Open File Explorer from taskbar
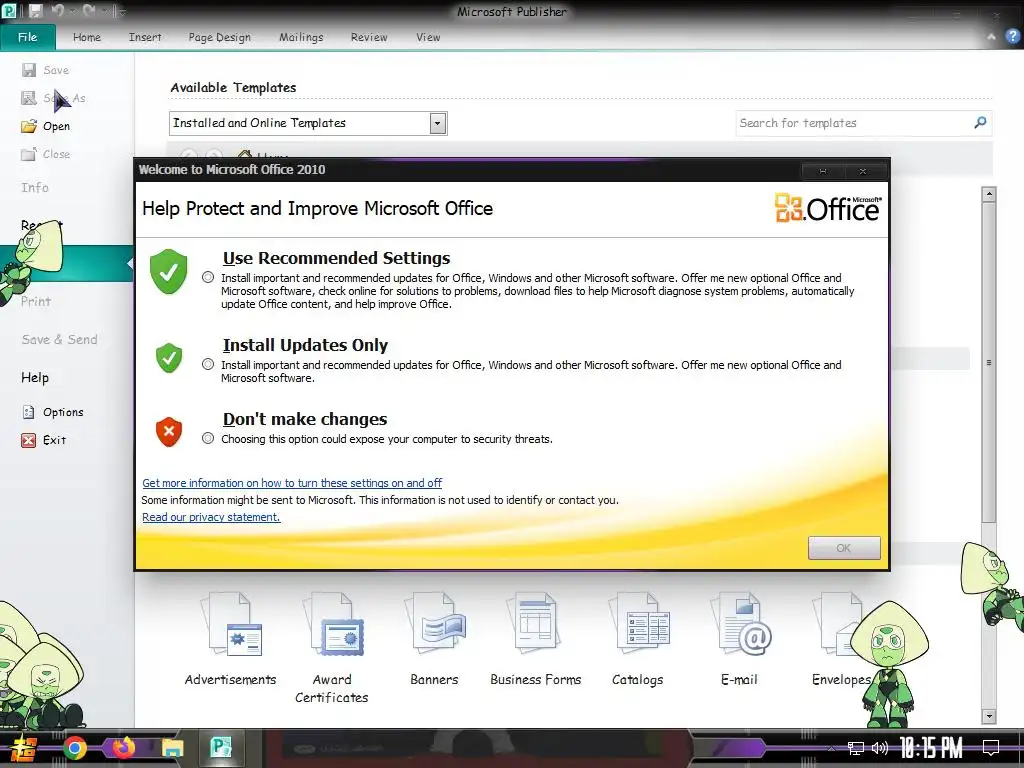Screen dimensions: 1024x768 172,748
